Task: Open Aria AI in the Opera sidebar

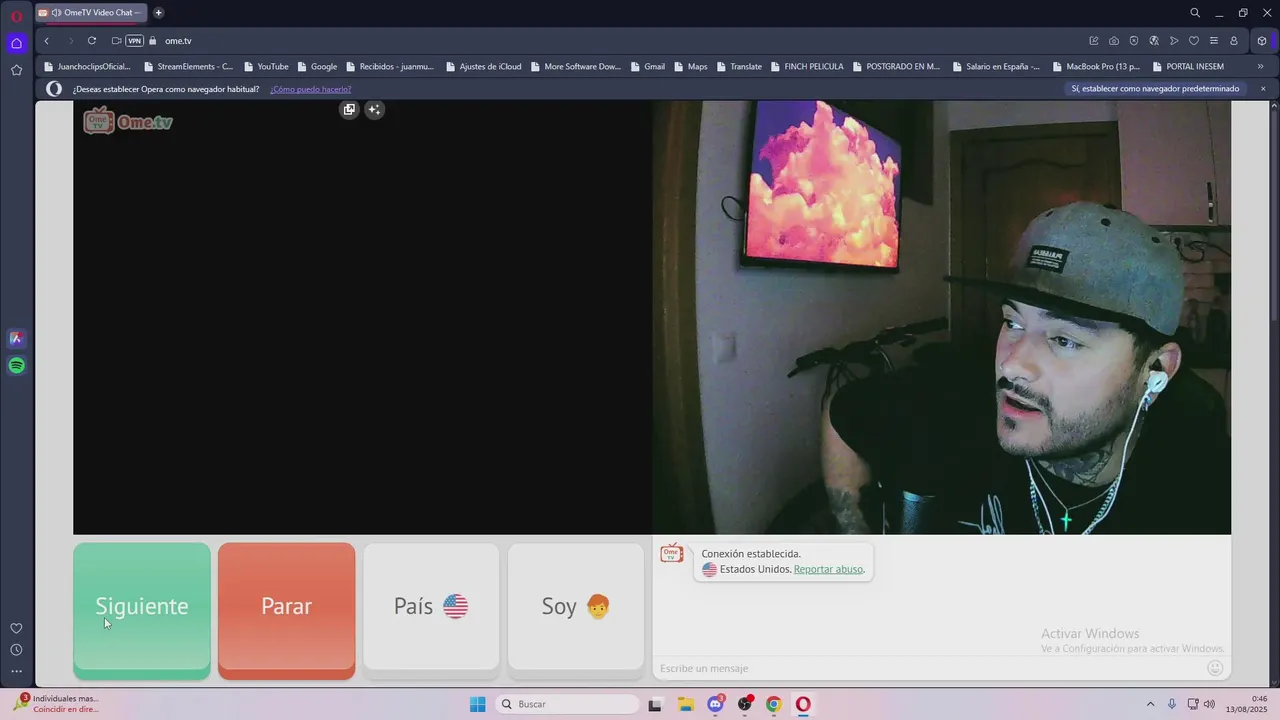Action: click(16, 338)
